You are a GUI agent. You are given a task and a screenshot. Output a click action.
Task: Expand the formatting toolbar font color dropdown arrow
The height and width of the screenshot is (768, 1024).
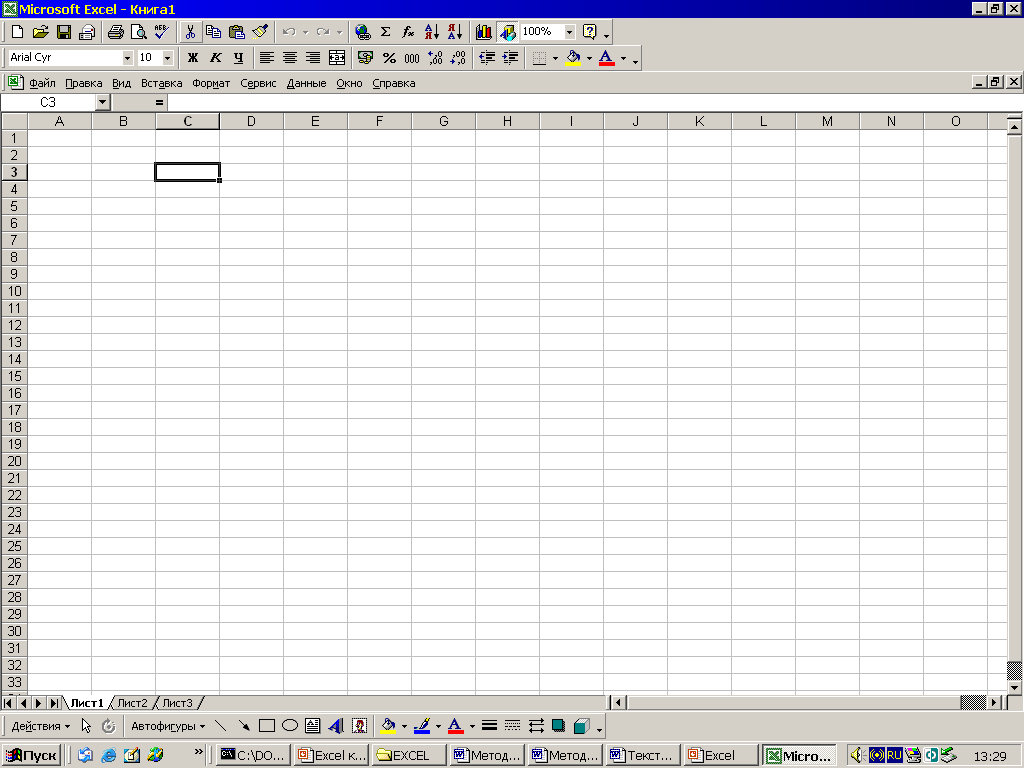(x=623, y=57)
